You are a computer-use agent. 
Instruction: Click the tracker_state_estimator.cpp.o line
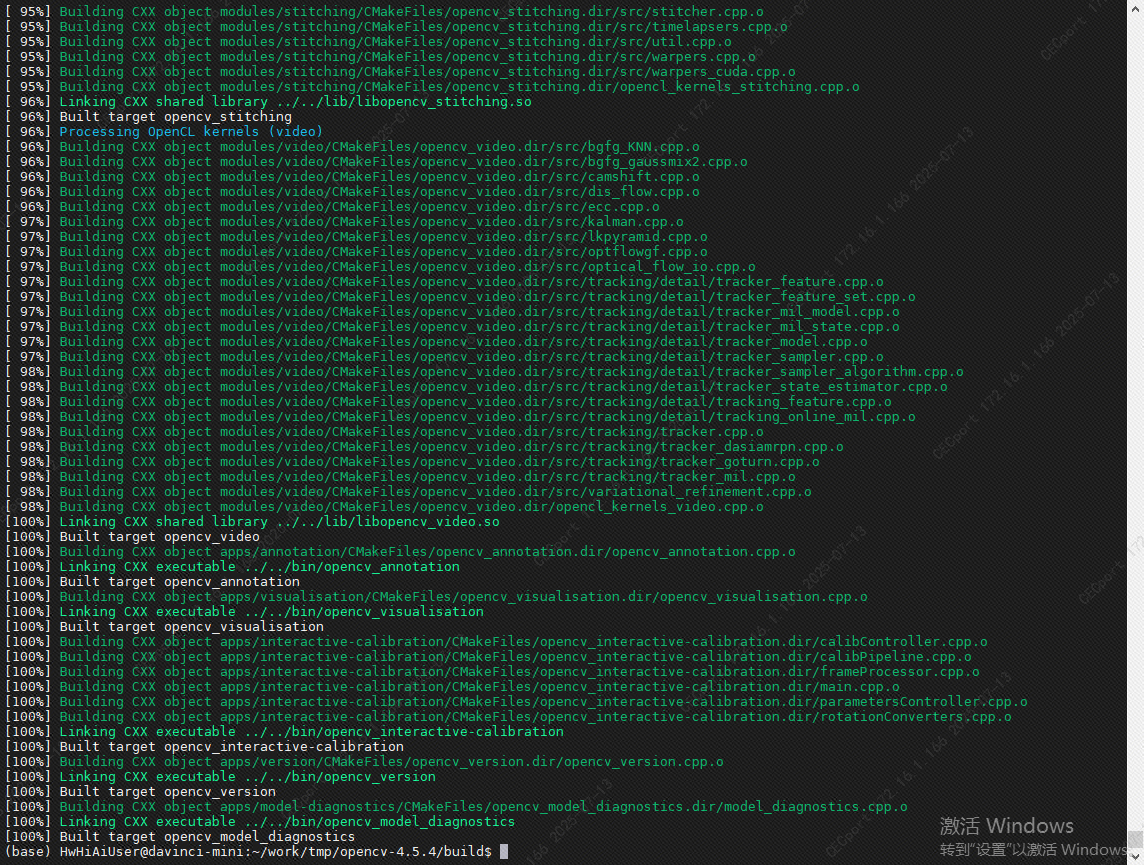(476, 387)
